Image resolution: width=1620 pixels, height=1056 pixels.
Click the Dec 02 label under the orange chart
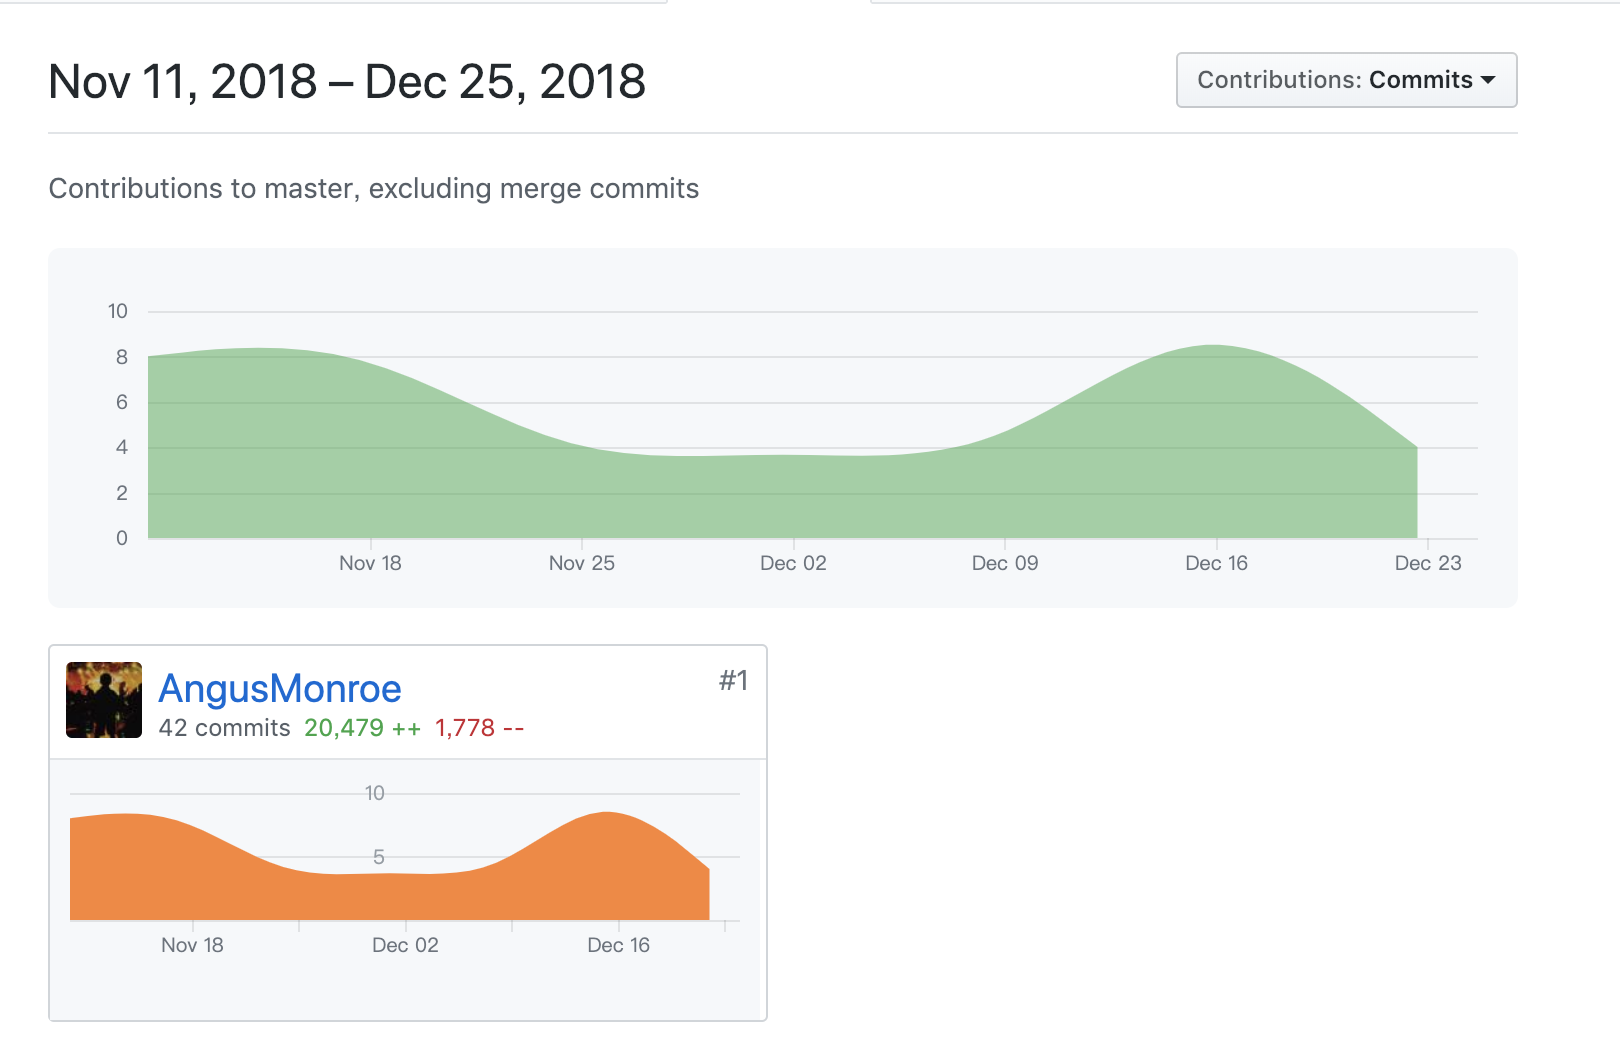tap(405, 945)
